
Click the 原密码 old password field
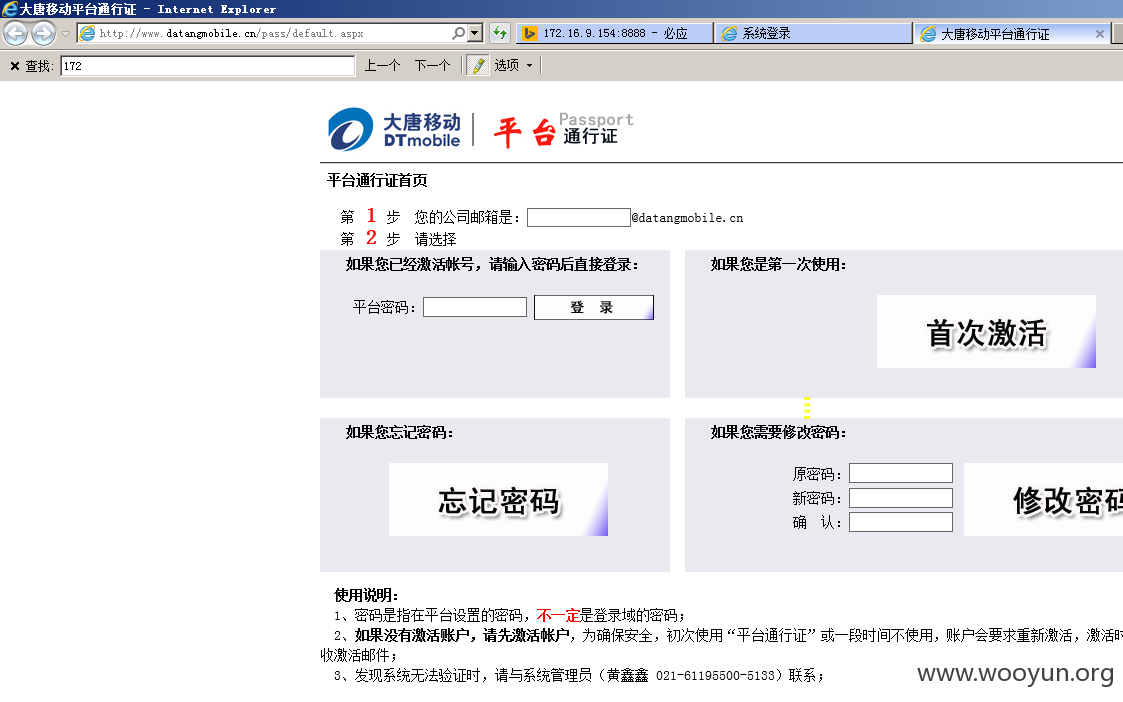point(901,473)
